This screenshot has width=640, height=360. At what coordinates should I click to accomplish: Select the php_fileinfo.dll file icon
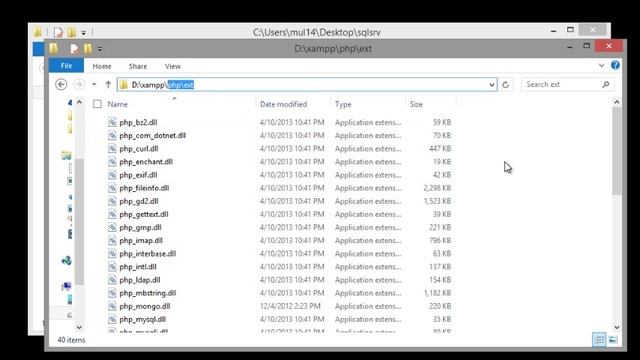[x=112, y=188]
